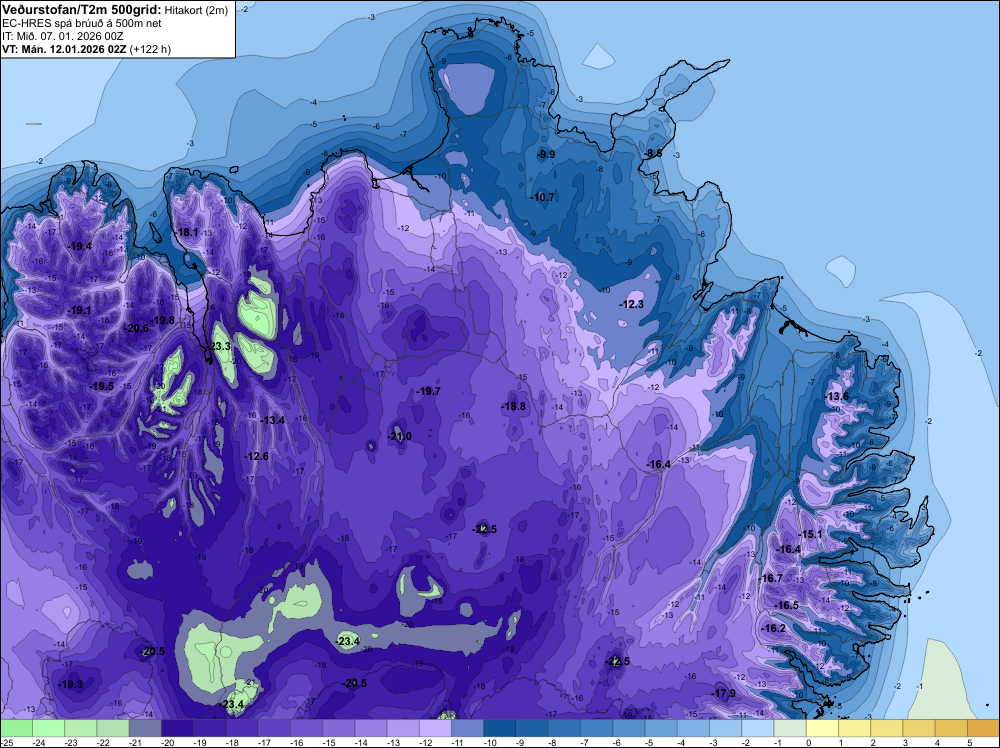Click the -12.3 temperature label
Image resolution: width=1000 pixels, height=748 pixels.
click(x=631, y=304)
